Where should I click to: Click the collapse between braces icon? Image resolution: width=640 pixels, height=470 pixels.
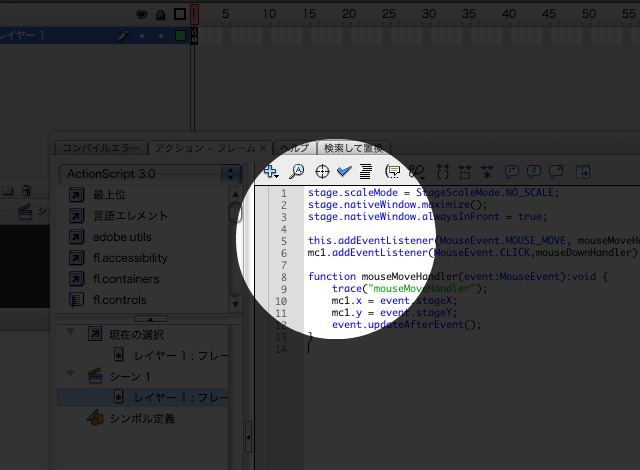tap(444, 171)
